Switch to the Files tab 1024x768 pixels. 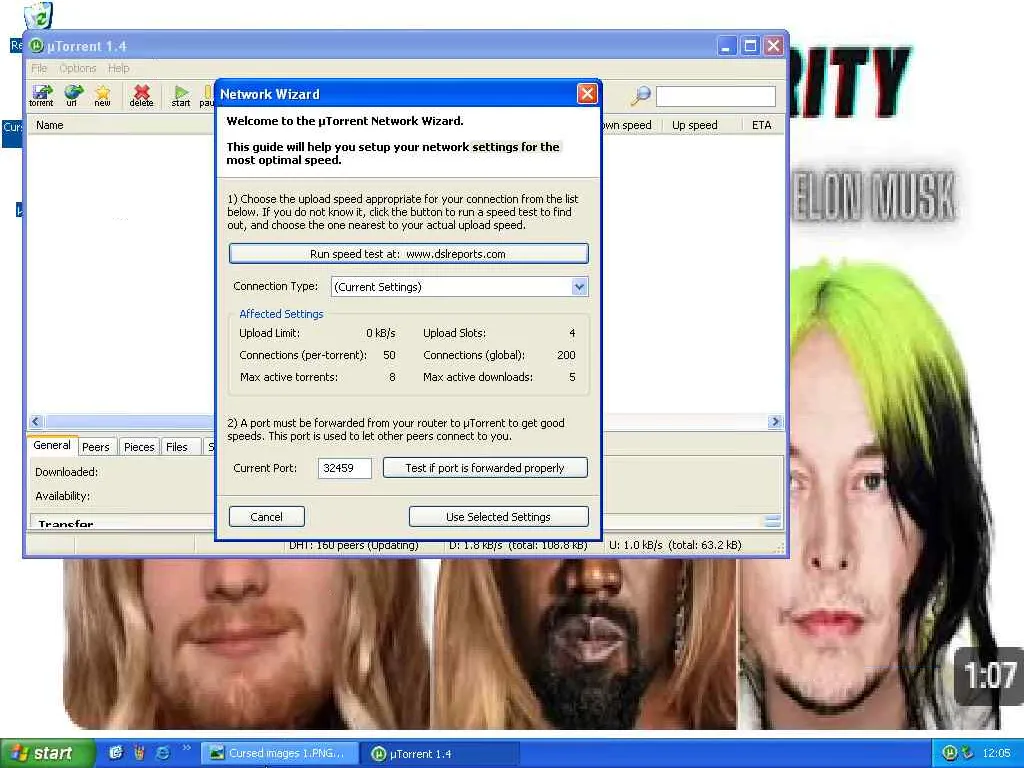click(177, 447)
